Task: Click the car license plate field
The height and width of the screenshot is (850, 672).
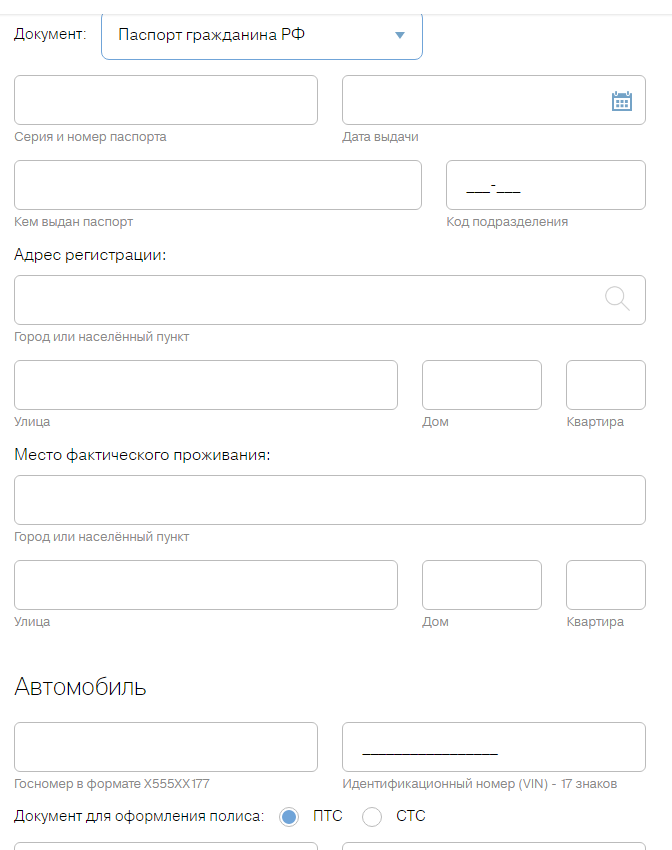Action: [166, 747]
